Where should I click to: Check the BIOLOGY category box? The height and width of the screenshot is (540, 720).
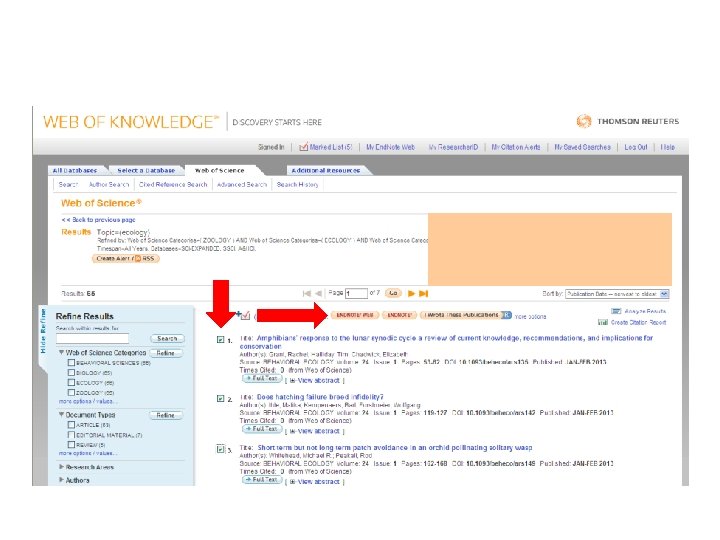(71, 372)
